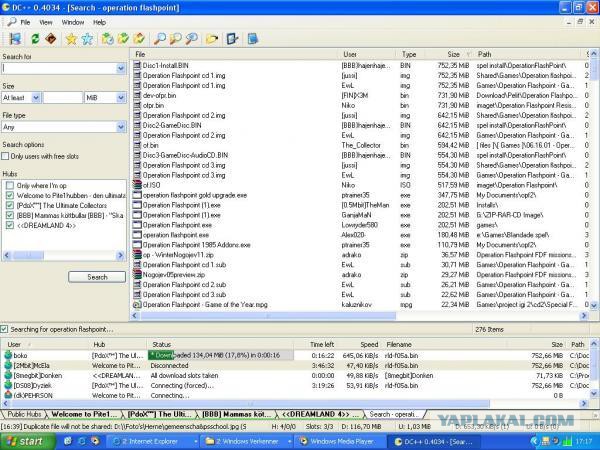Open Windows Media Player quick launch icon
The width and height of the screenshot is (600, 450).
point(94,441)
